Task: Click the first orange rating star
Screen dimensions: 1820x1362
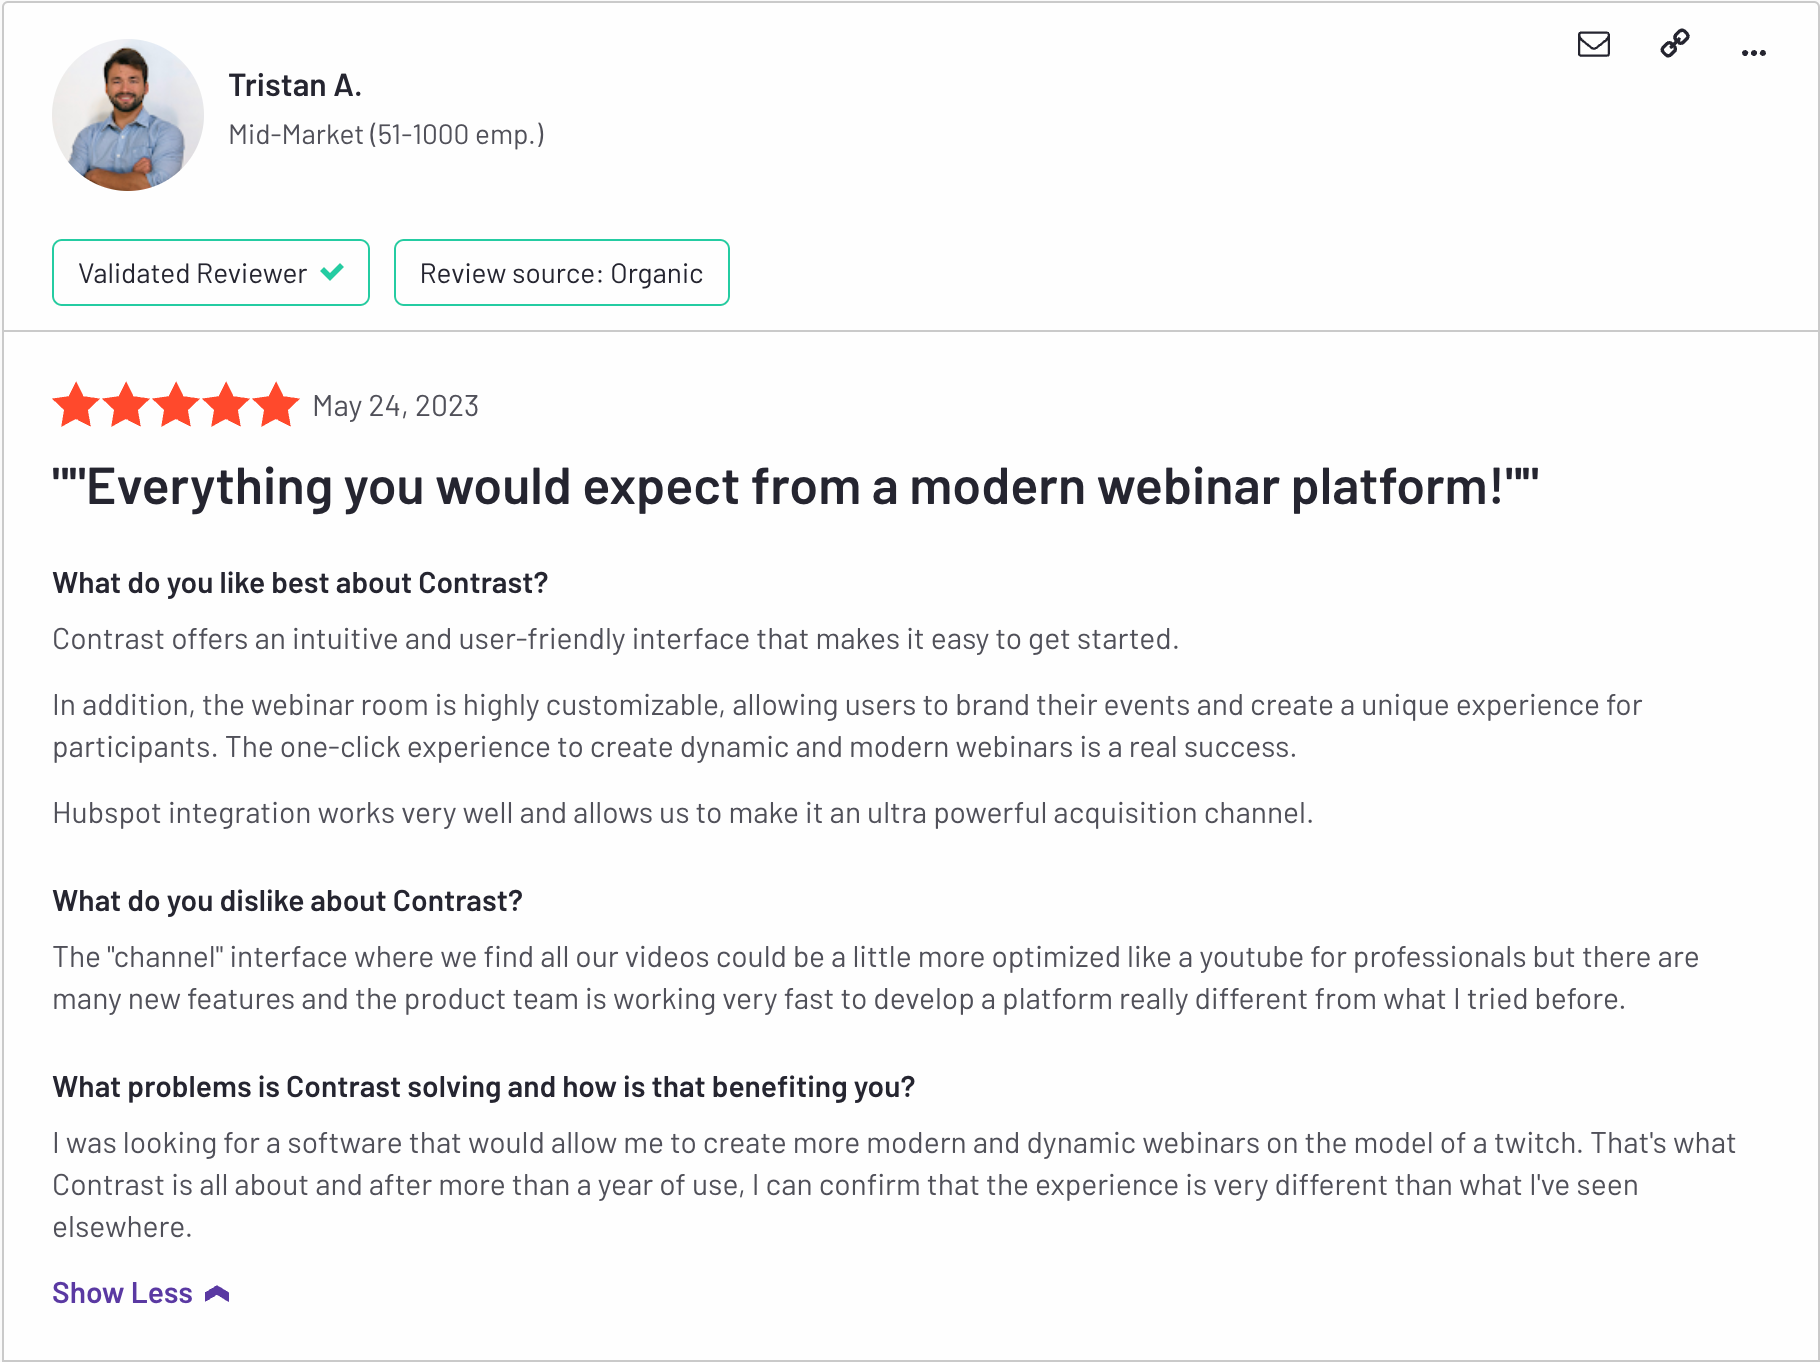Action: coord(76,405)
